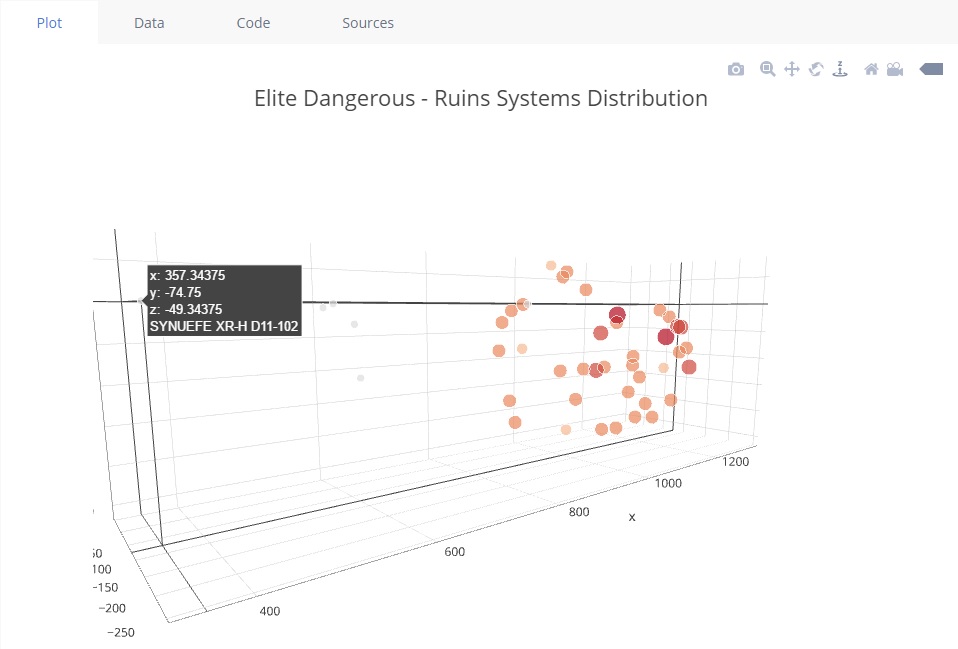This screenshot has width=958, height=649.
Task: Activate the orbital rotation tool
Action: (816, 69)
